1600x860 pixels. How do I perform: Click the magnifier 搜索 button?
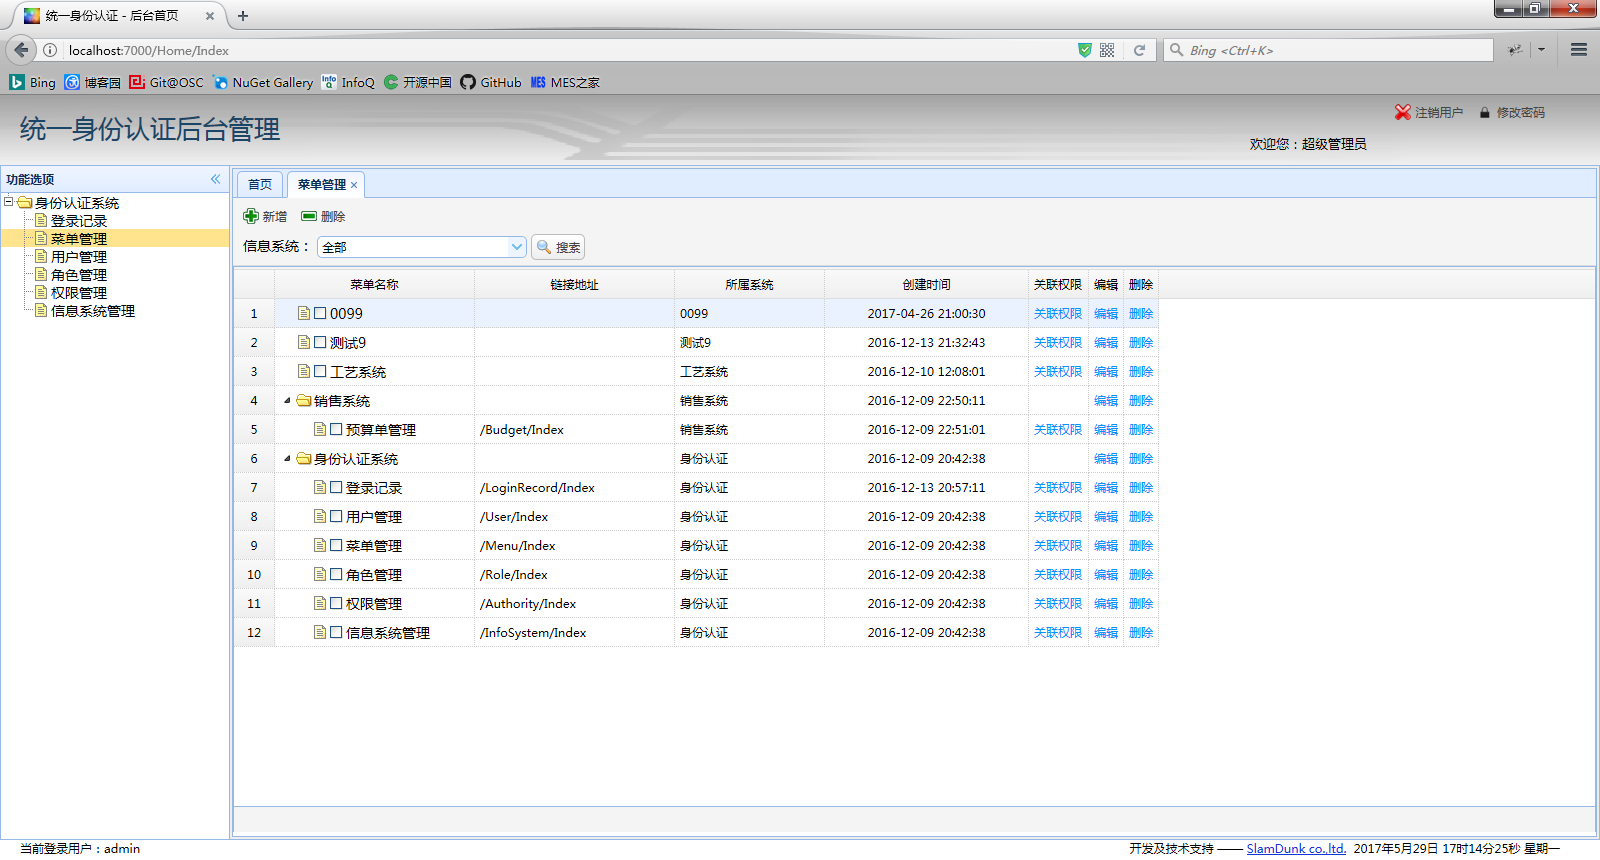click(558, 247)
